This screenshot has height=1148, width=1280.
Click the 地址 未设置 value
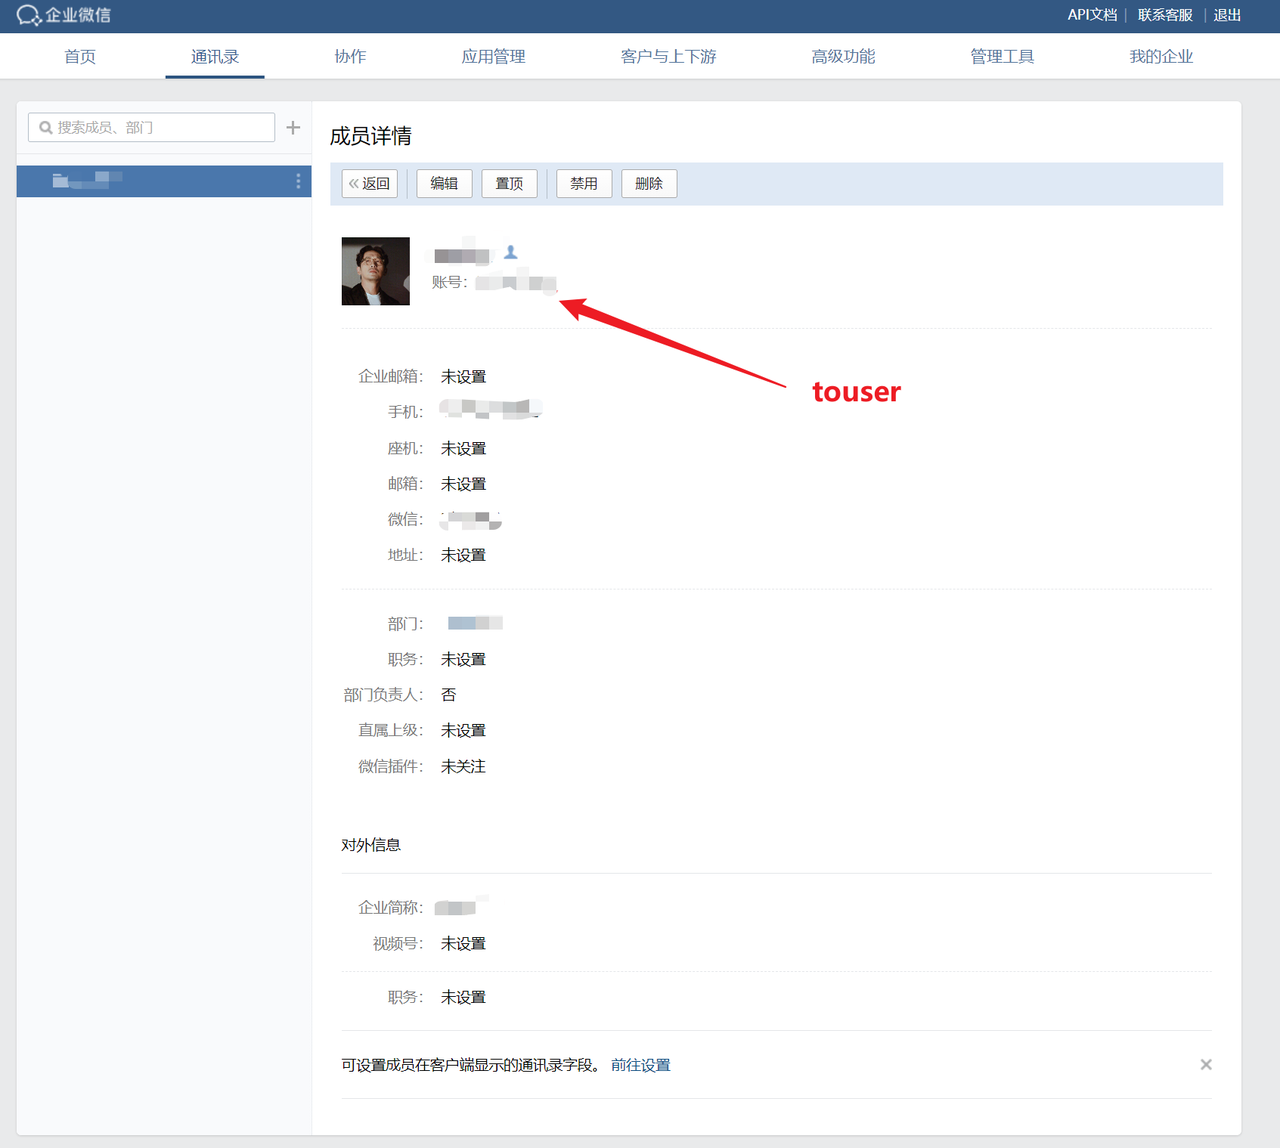pyautogui.click(x=463, y=555)
